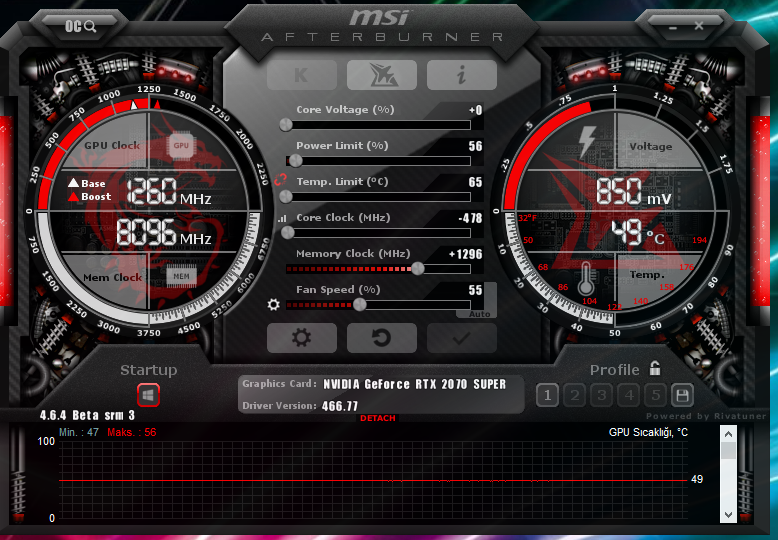Toggle Apply at Windows Startup button

(x=148, y=395)
